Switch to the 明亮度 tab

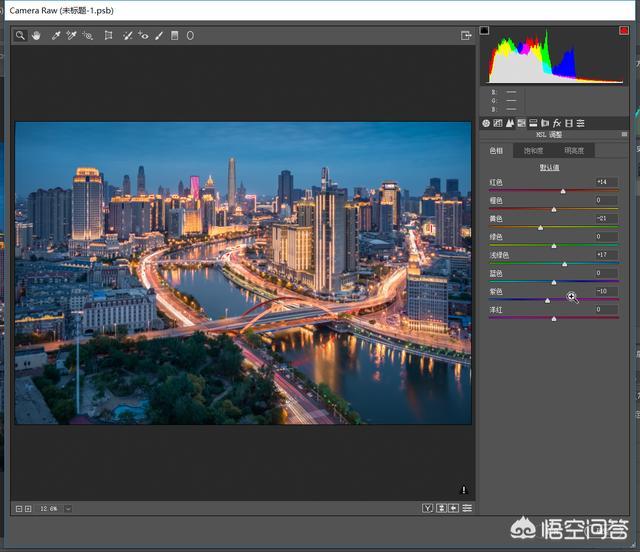pos(574,150)
